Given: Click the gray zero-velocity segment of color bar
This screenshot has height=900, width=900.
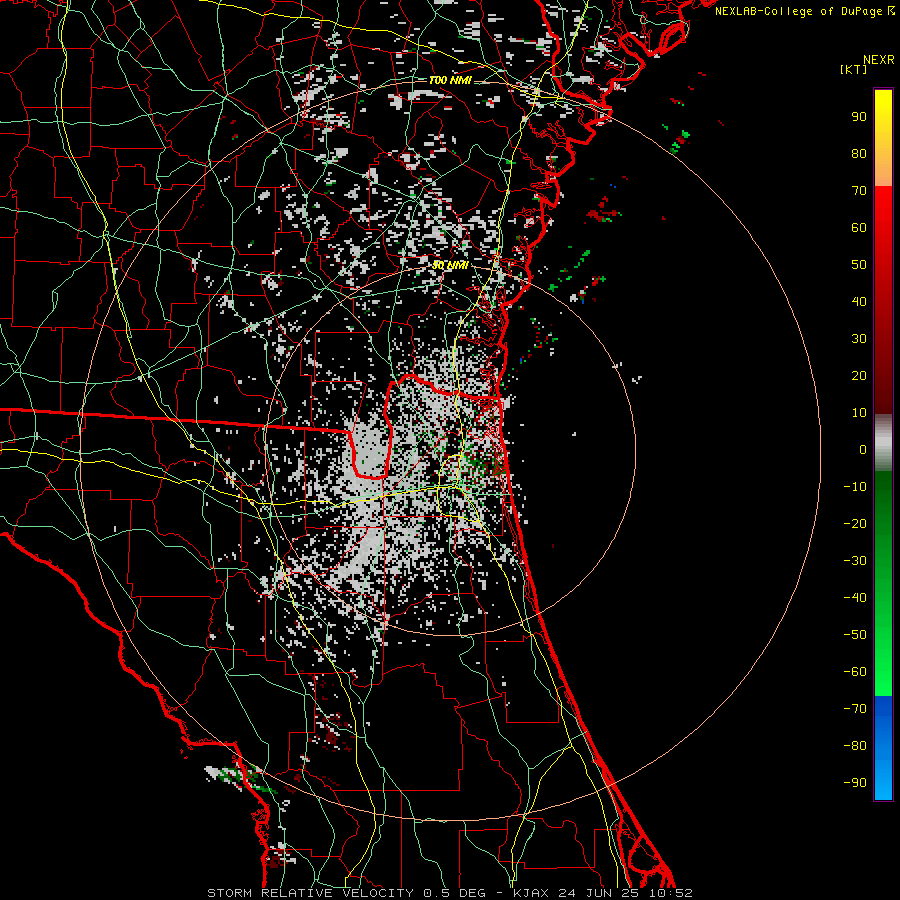Looking at the screenshot, I should [883, 443].
